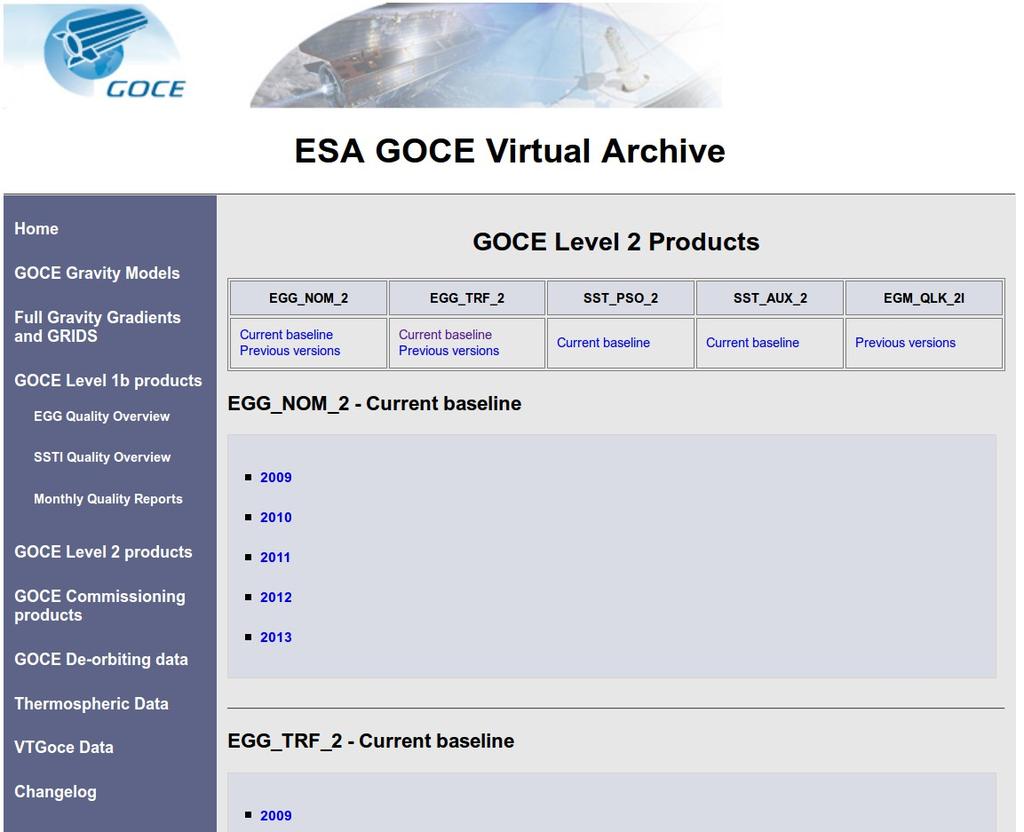Click EGG_NOM_2 Previous versions link
The image size is (1024, 832).
coord(290,351)
